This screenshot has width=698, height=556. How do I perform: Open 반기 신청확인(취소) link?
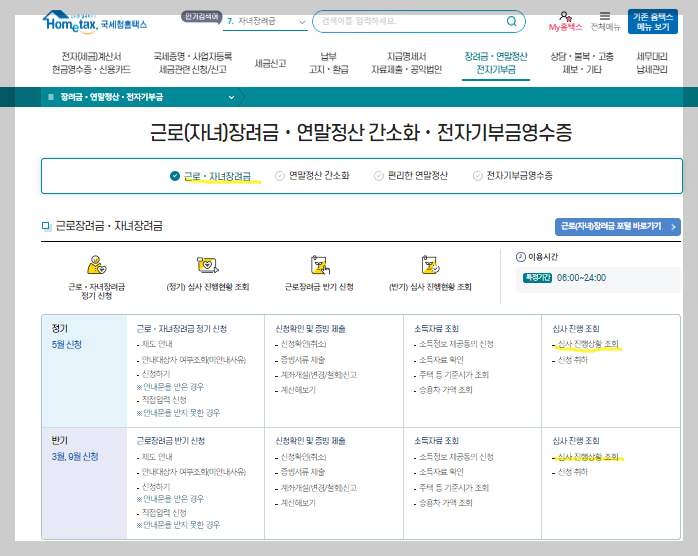(x=303, y=457)
